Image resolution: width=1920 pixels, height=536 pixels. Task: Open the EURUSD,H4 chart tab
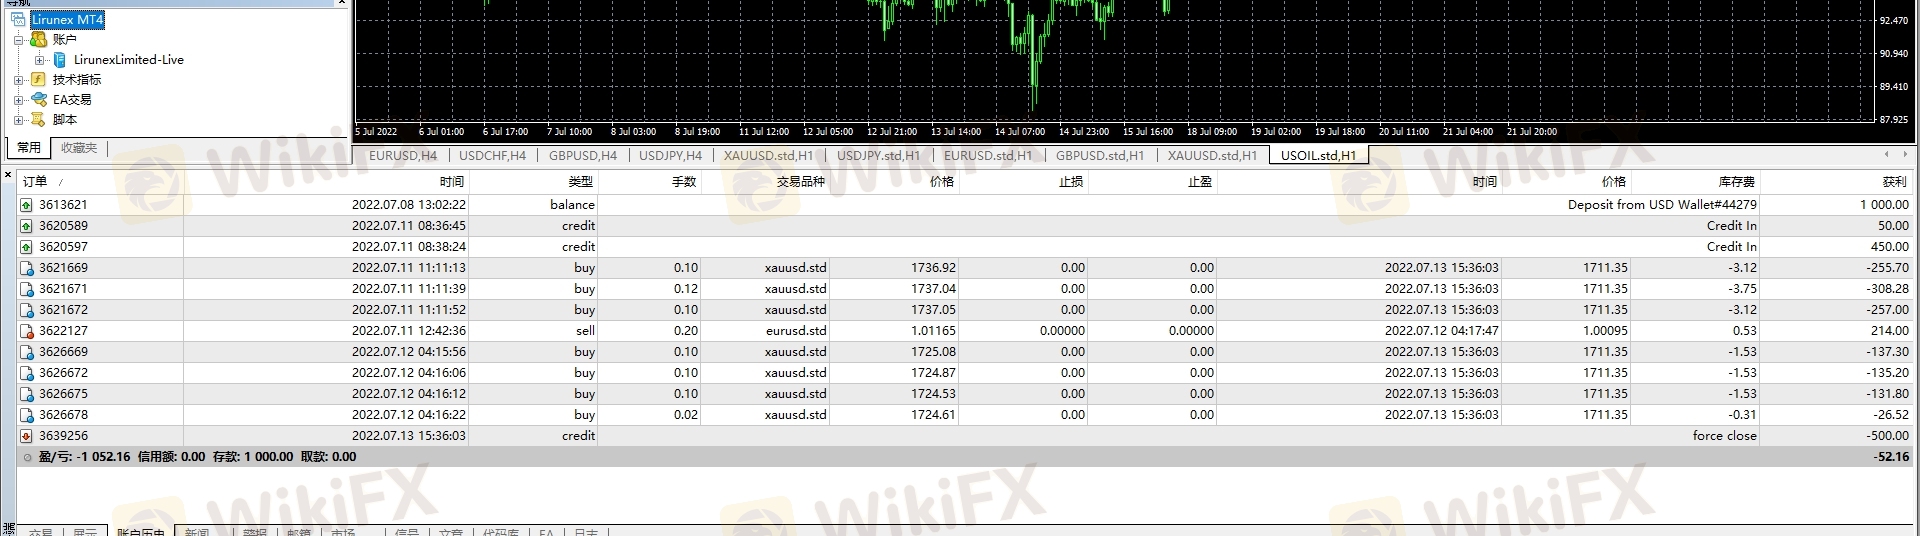click(402, 155)
